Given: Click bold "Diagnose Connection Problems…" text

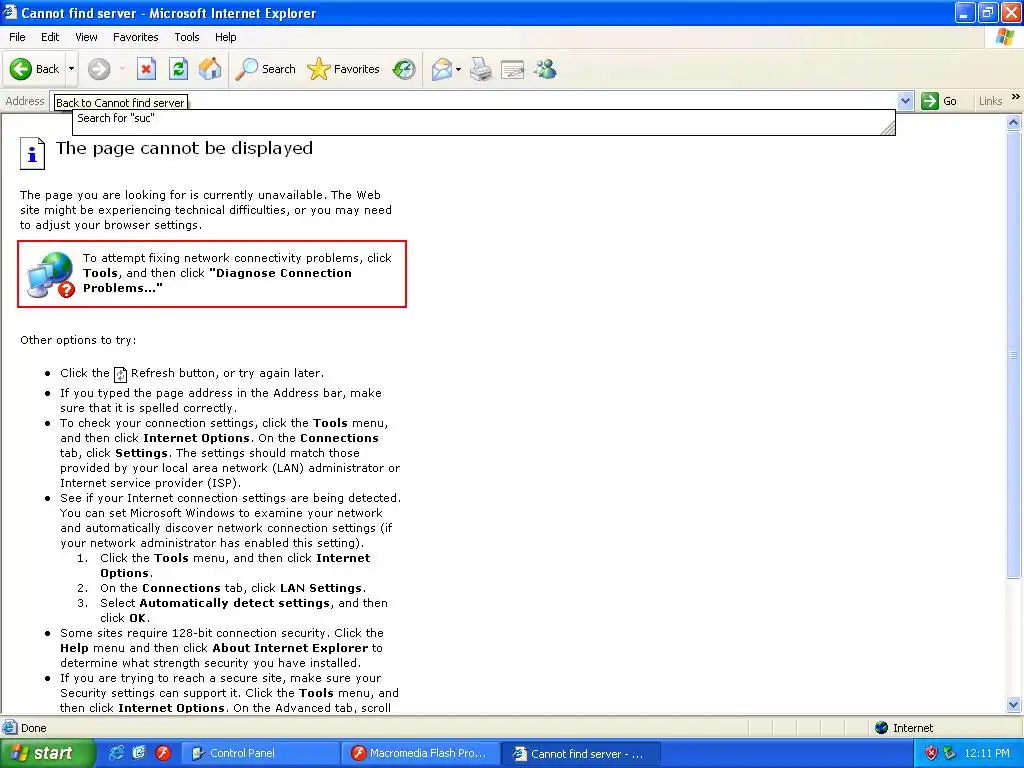Looking at the screenshot, I should click(217, 280).
